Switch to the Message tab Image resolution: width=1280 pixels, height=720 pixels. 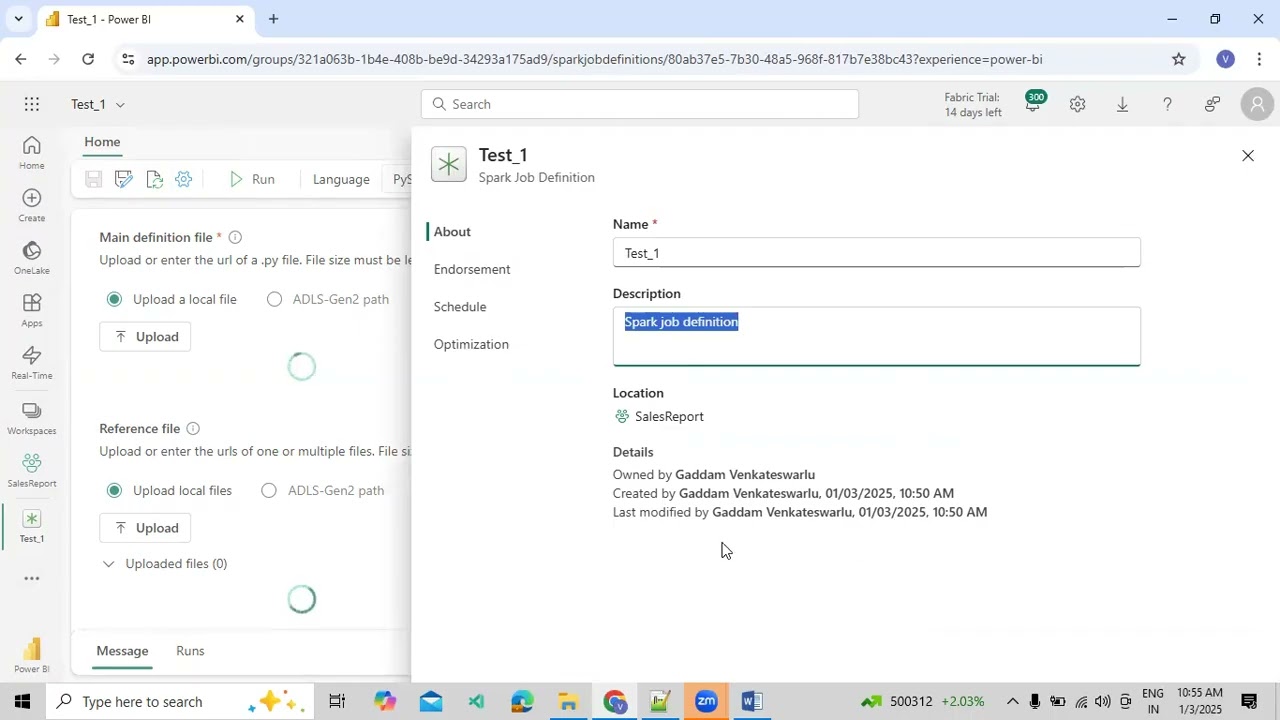pos(122,651)
